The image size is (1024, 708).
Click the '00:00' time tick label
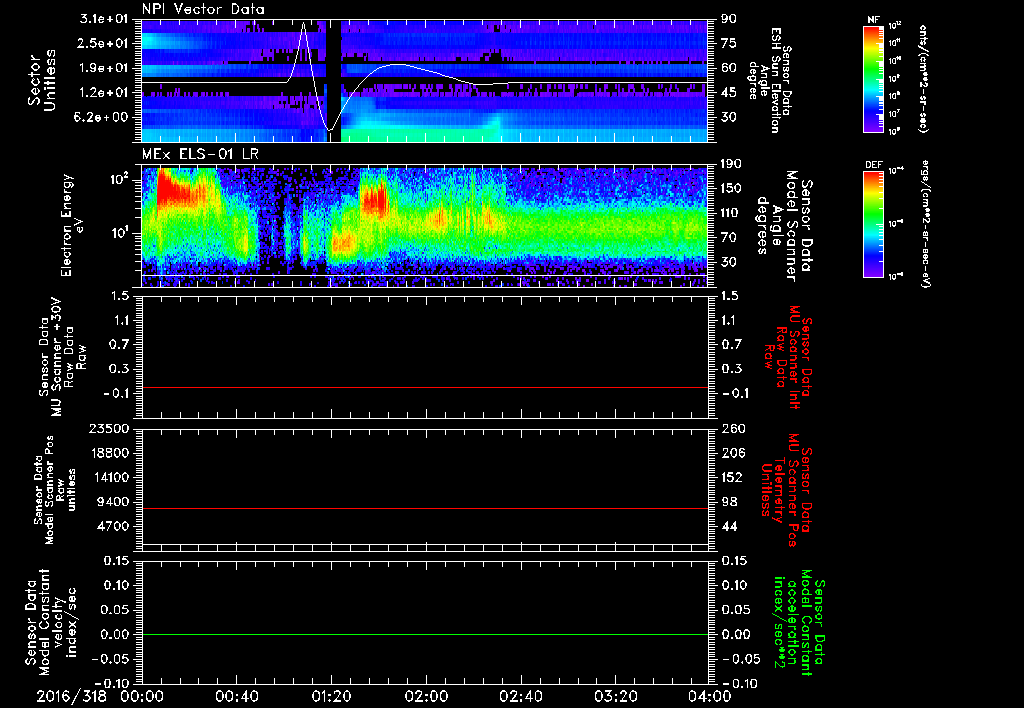point(142,696)
